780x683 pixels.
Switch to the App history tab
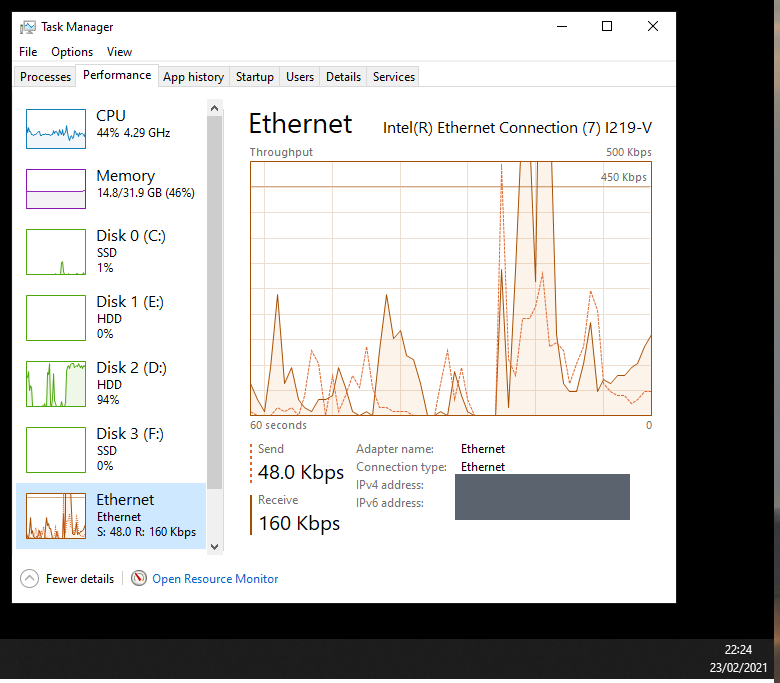coord(193,77)
